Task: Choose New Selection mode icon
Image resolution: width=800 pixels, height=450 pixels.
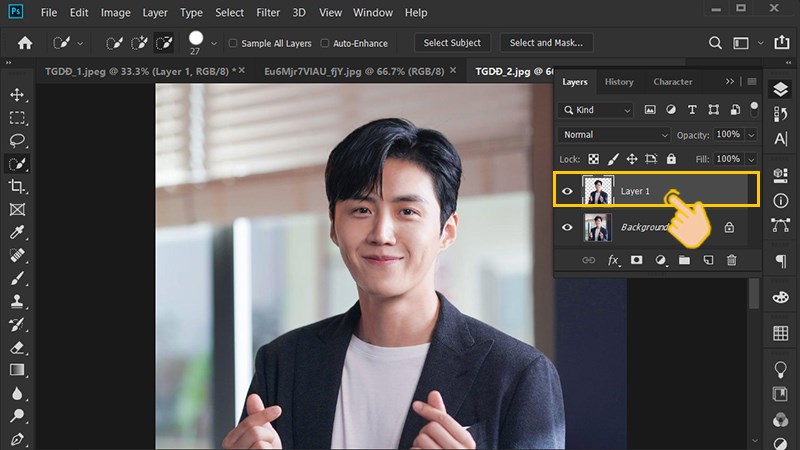Action: (x=114, y=43)
